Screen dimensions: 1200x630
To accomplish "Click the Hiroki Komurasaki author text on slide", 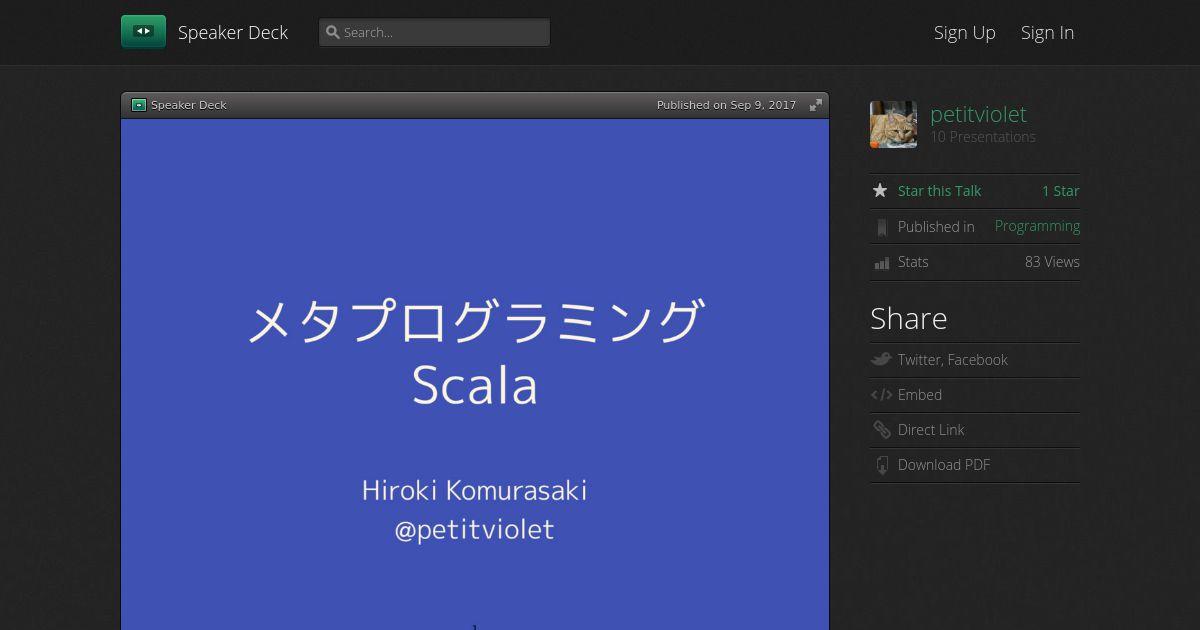I will [474, 491].
